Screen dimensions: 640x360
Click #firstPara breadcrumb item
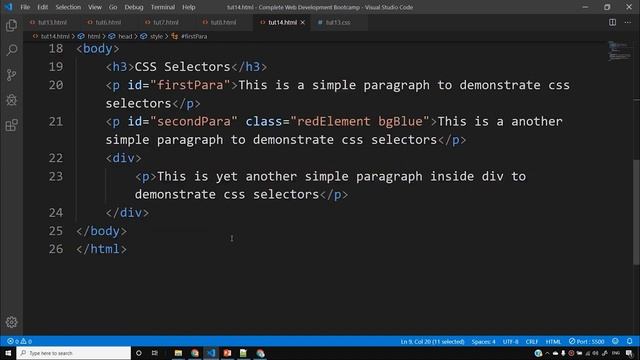point(194,36)
